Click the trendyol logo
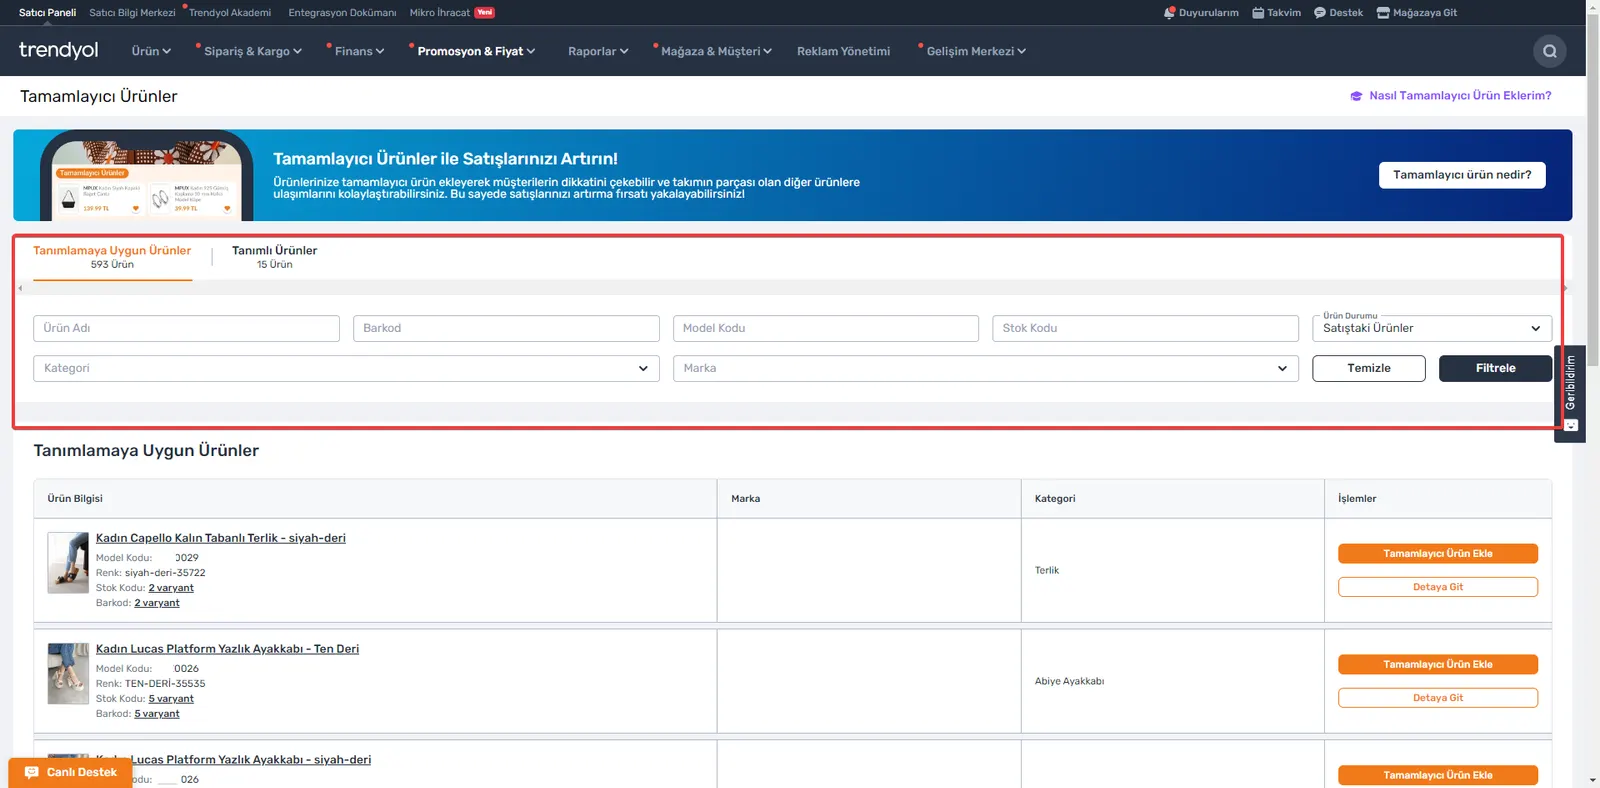1600x788 pixels. click(x=58, y=50)
